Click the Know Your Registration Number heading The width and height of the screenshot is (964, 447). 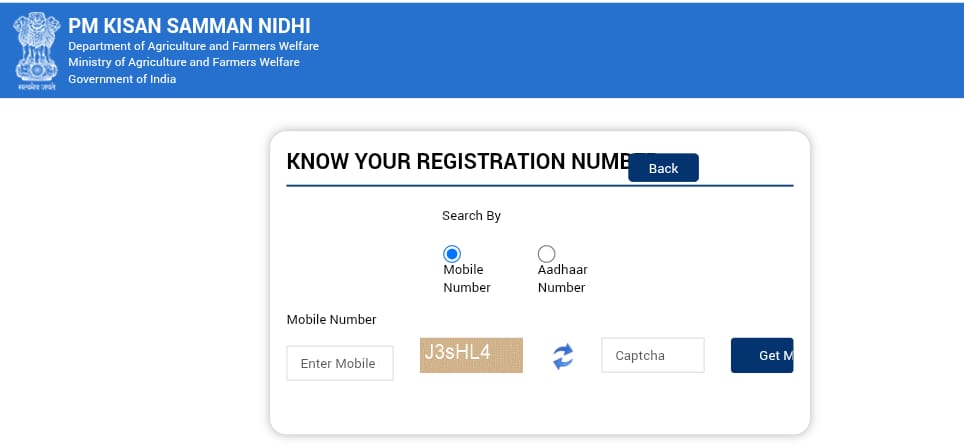(x=457, y=162)
